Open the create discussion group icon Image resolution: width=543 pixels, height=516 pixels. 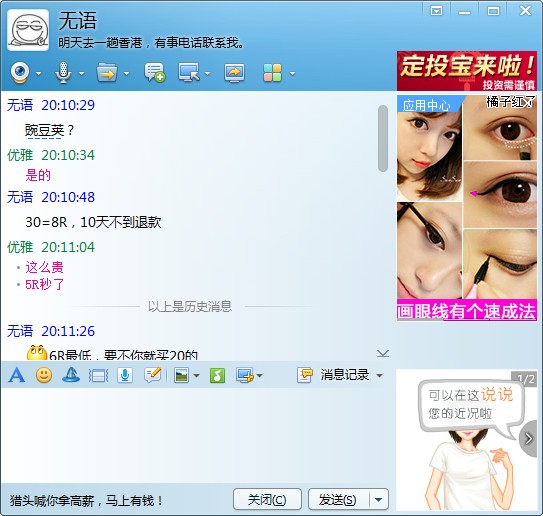pos(154,73)
